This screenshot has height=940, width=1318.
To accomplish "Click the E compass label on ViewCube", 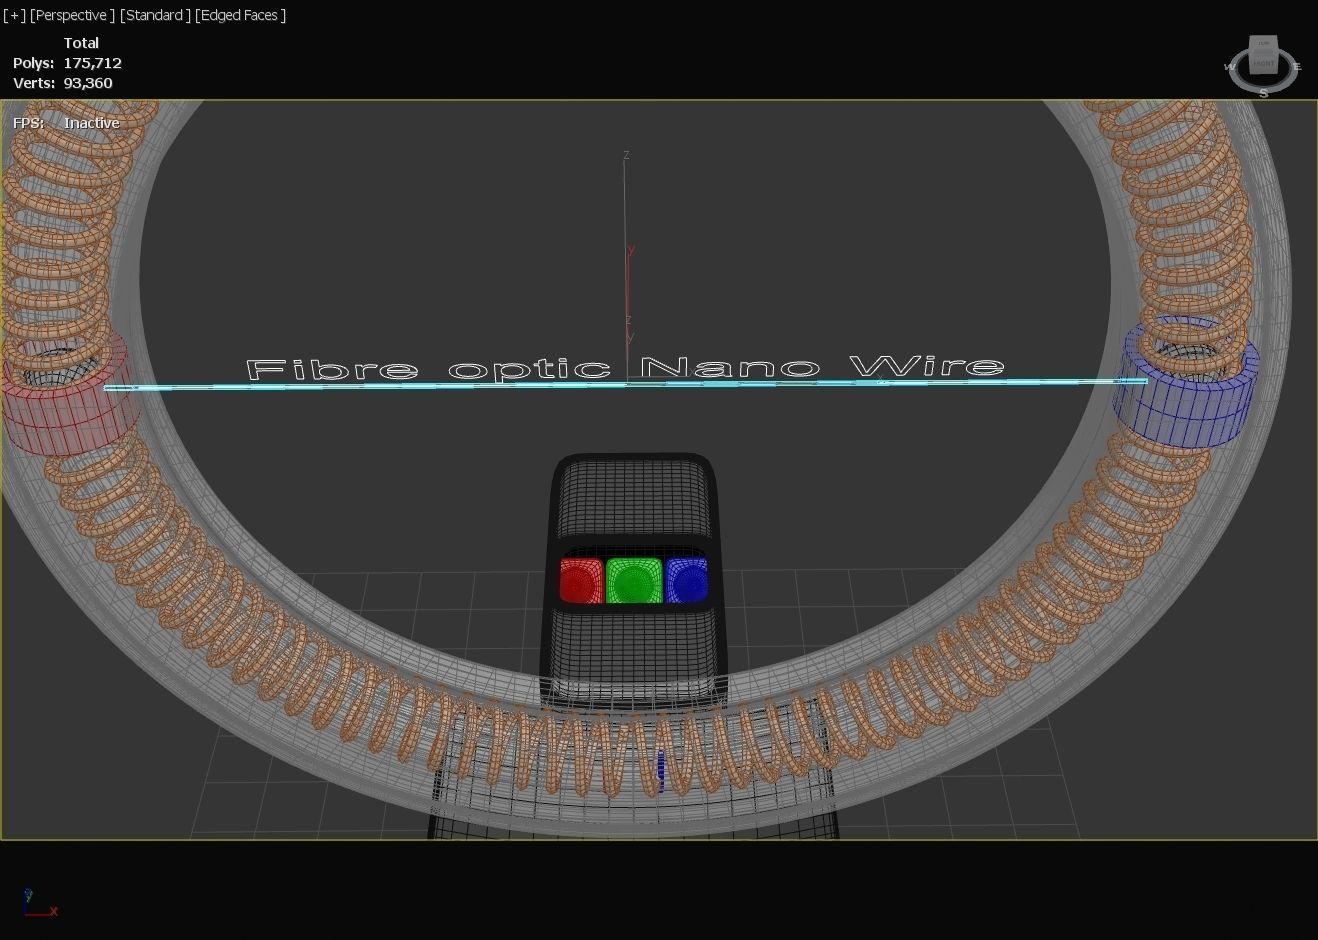I will tap(1297, 67).
